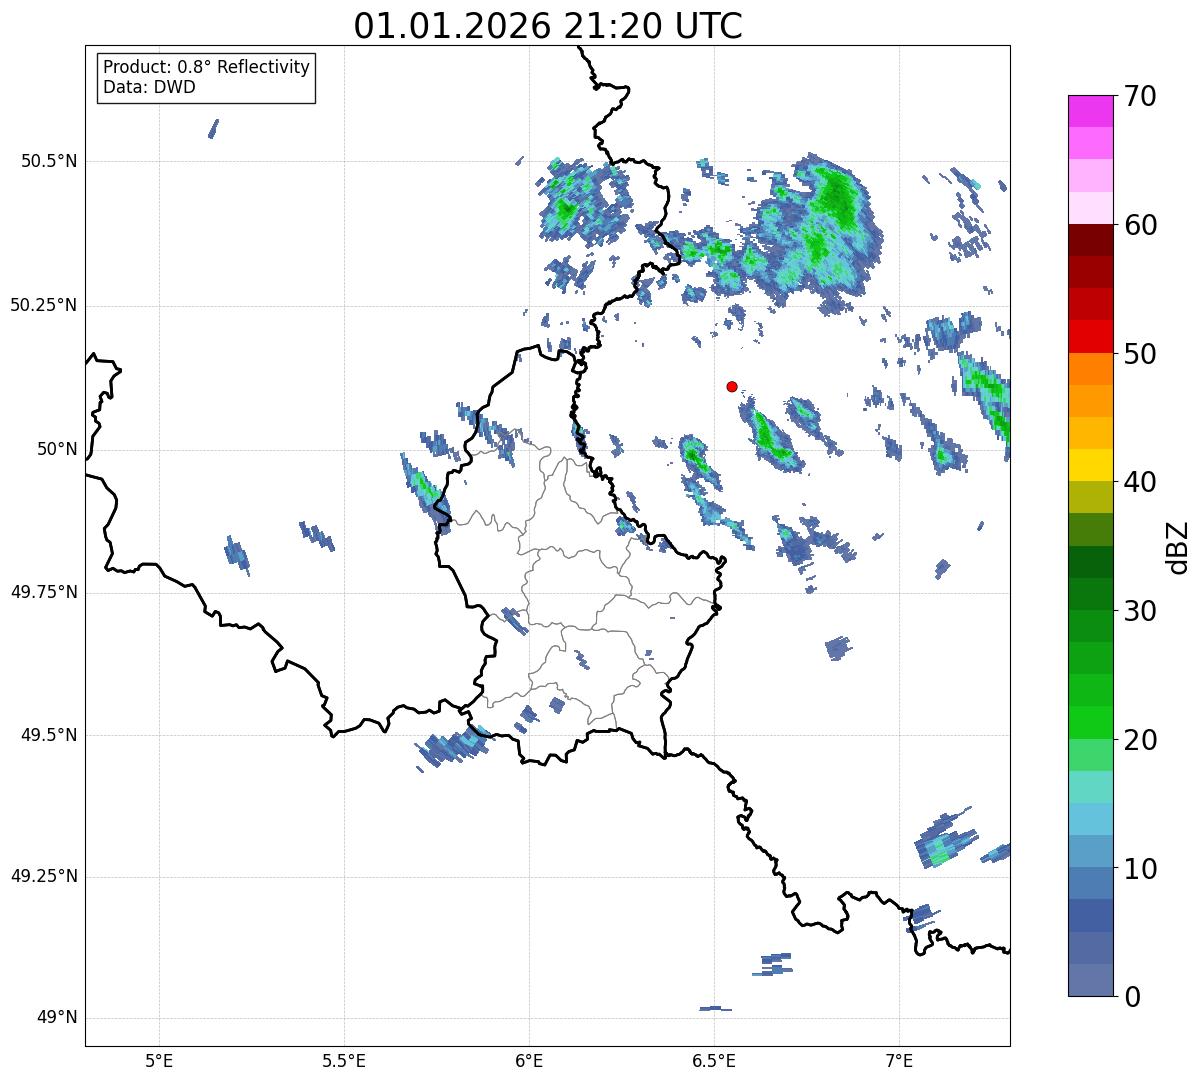
Task: Click the 49.5°N latitude label
Action: 49,735
